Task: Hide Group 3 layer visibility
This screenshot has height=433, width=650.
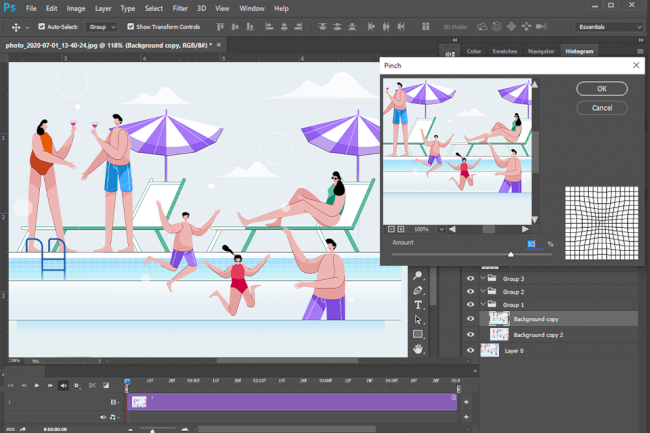Action: click(x=470, y=278)
